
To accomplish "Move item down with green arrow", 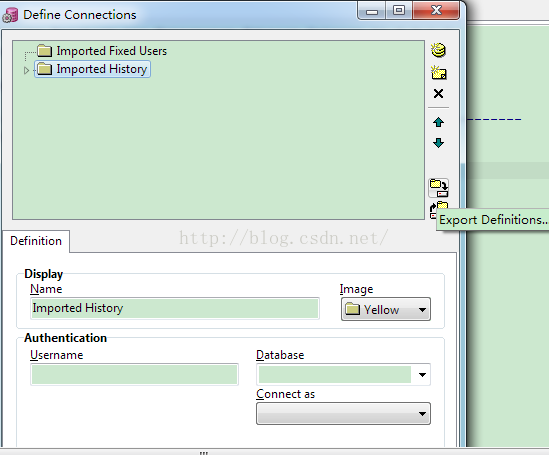I will tap(438, 143).
